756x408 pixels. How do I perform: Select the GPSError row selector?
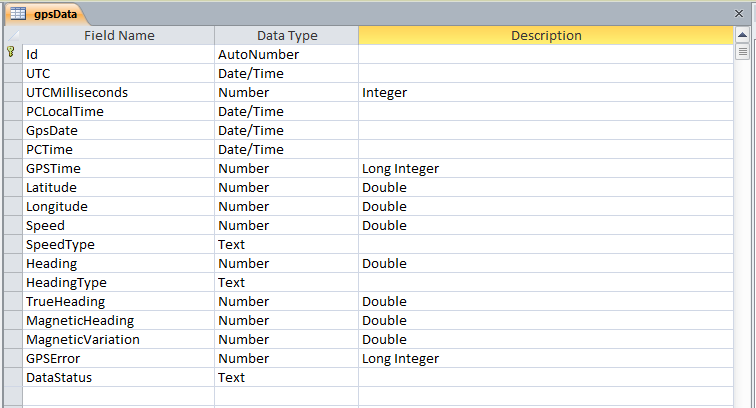click(13, 358)
